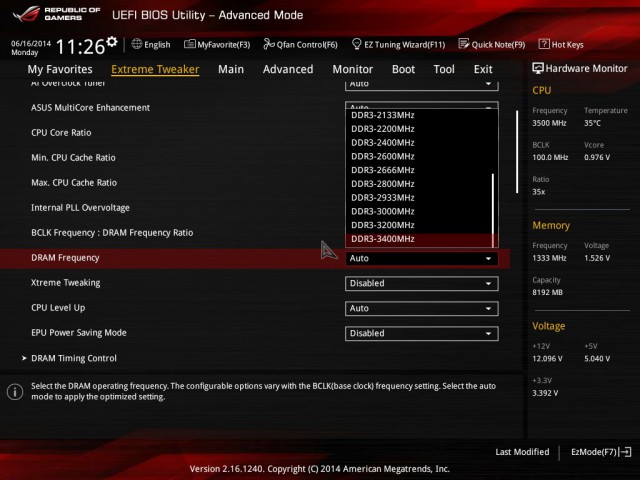Select DDR3-3200MHz frequency
Image resolution: width=640 pixels, height=480 pixels.
click(x=418, y=225)
